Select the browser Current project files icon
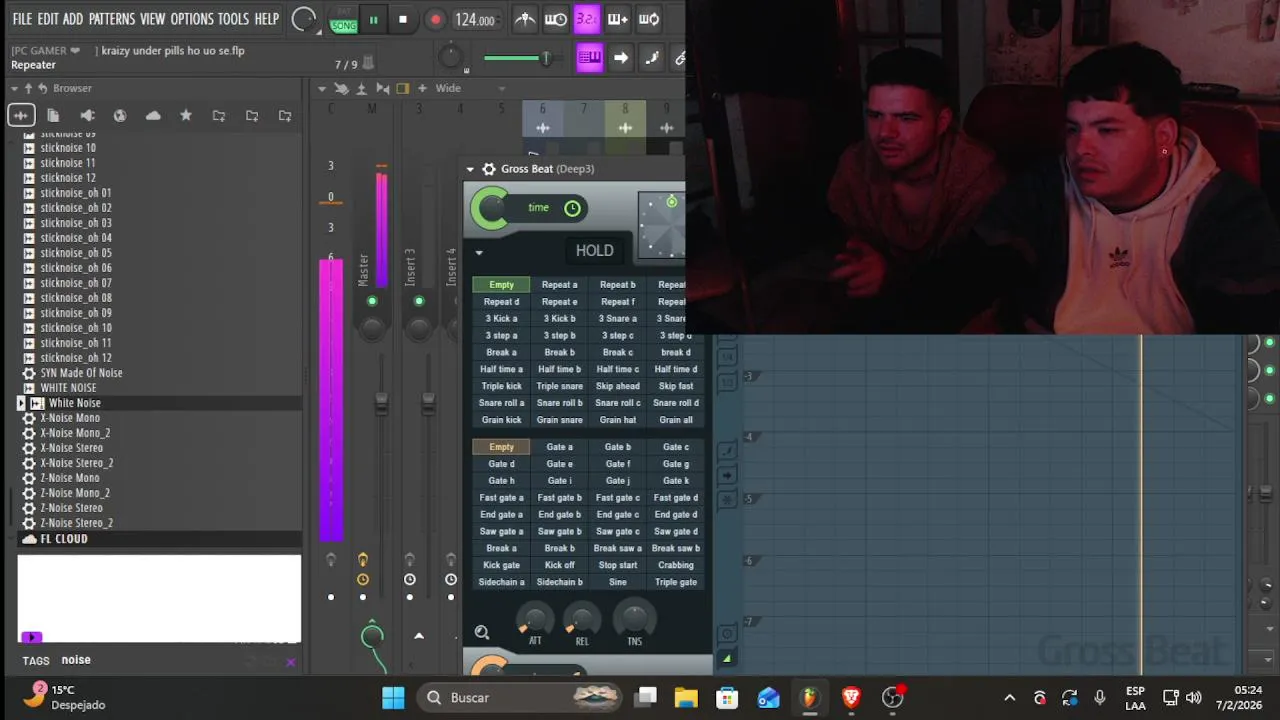The image size is (1280, 720). pyautogui.click(x=53, y=115)
